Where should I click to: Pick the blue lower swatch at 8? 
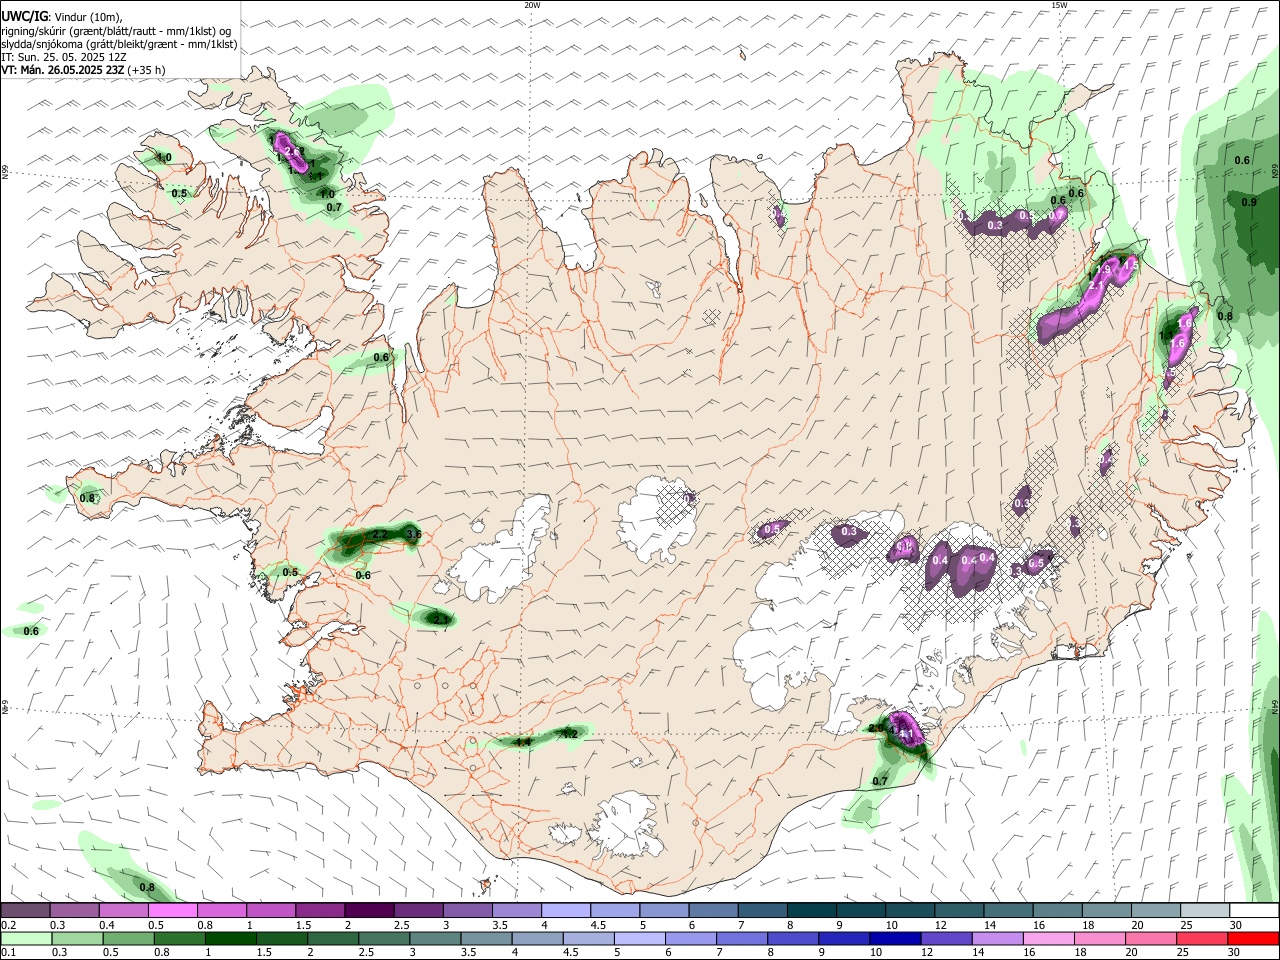point(793,939)
